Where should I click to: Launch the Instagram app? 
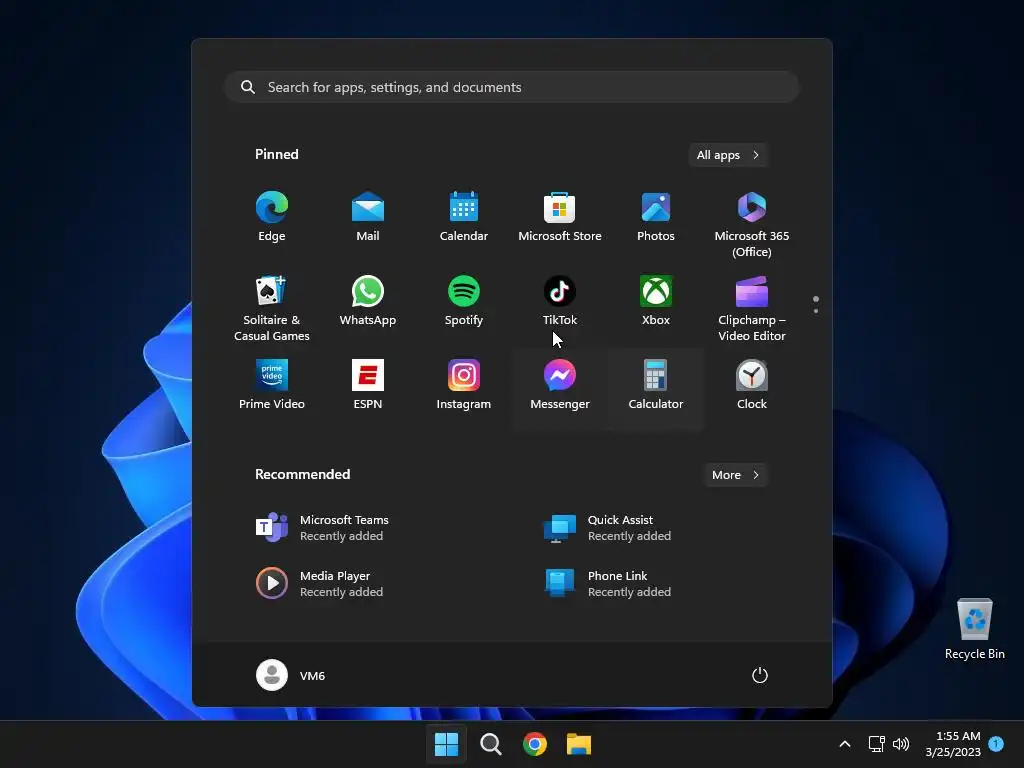pos(464,385)
